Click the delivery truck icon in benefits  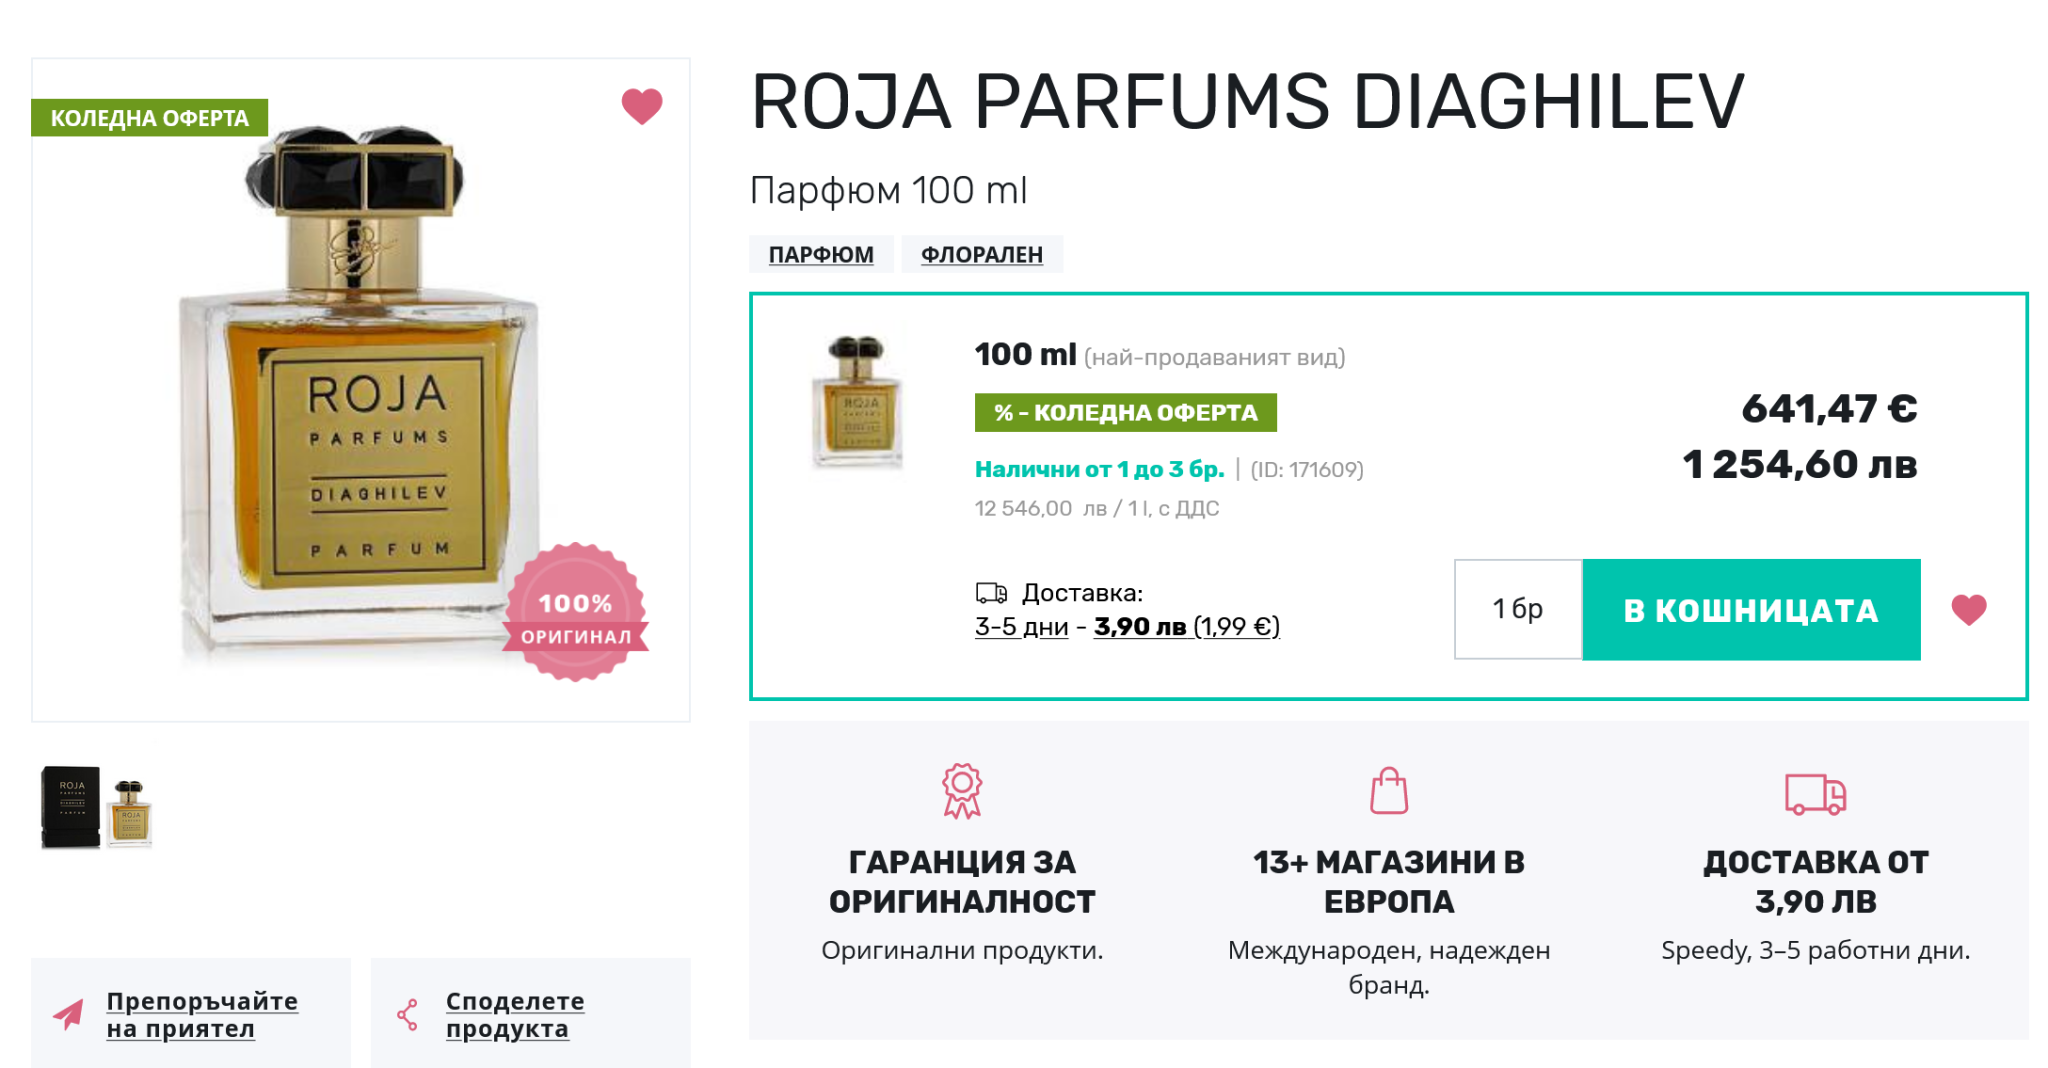1814,794
